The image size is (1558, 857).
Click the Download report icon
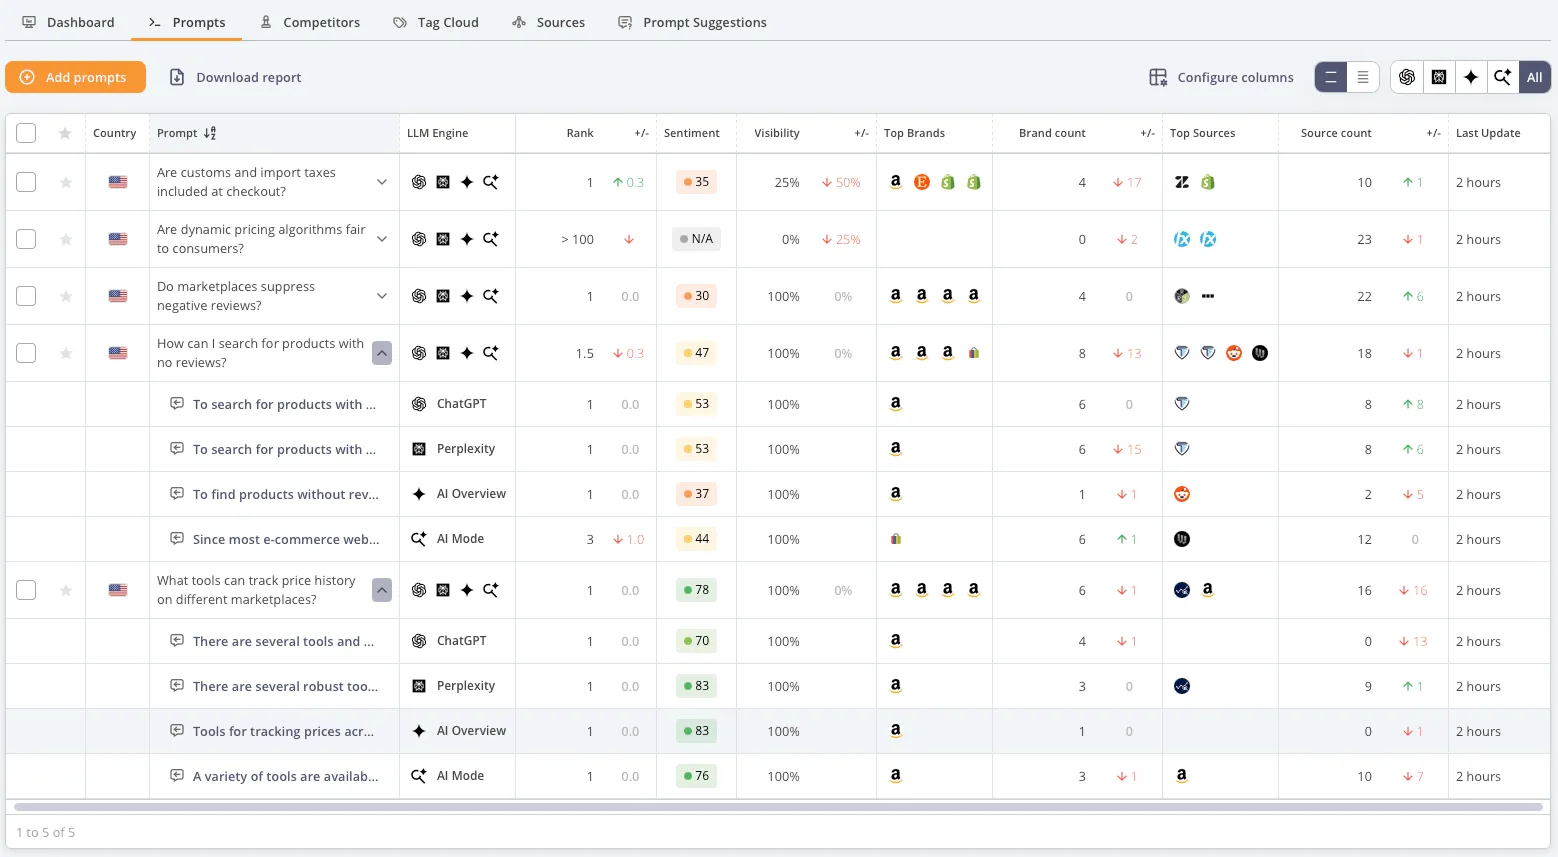[179, 76]
